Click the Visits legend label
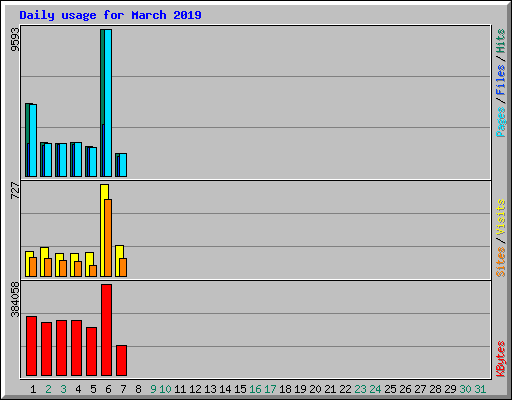512x400 pixels. pyautogui.click(x=500, y=217)
